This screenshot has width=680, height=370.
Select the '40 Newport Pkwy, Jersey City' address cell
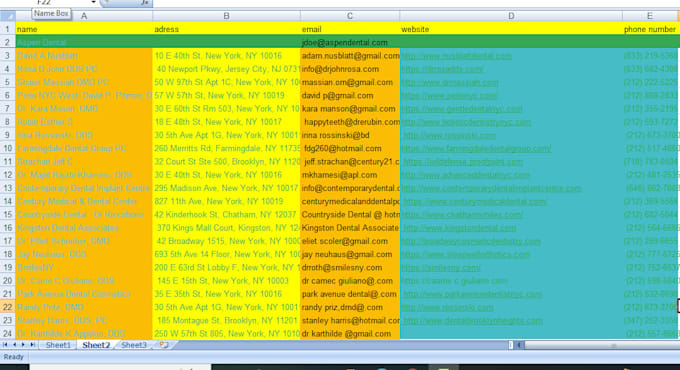(226, 69)
